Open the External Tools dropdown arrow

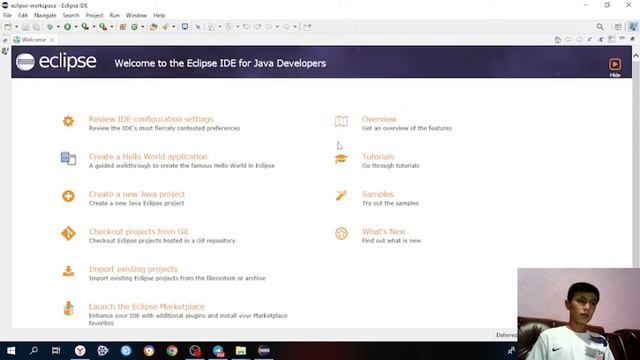coord(111,27)
